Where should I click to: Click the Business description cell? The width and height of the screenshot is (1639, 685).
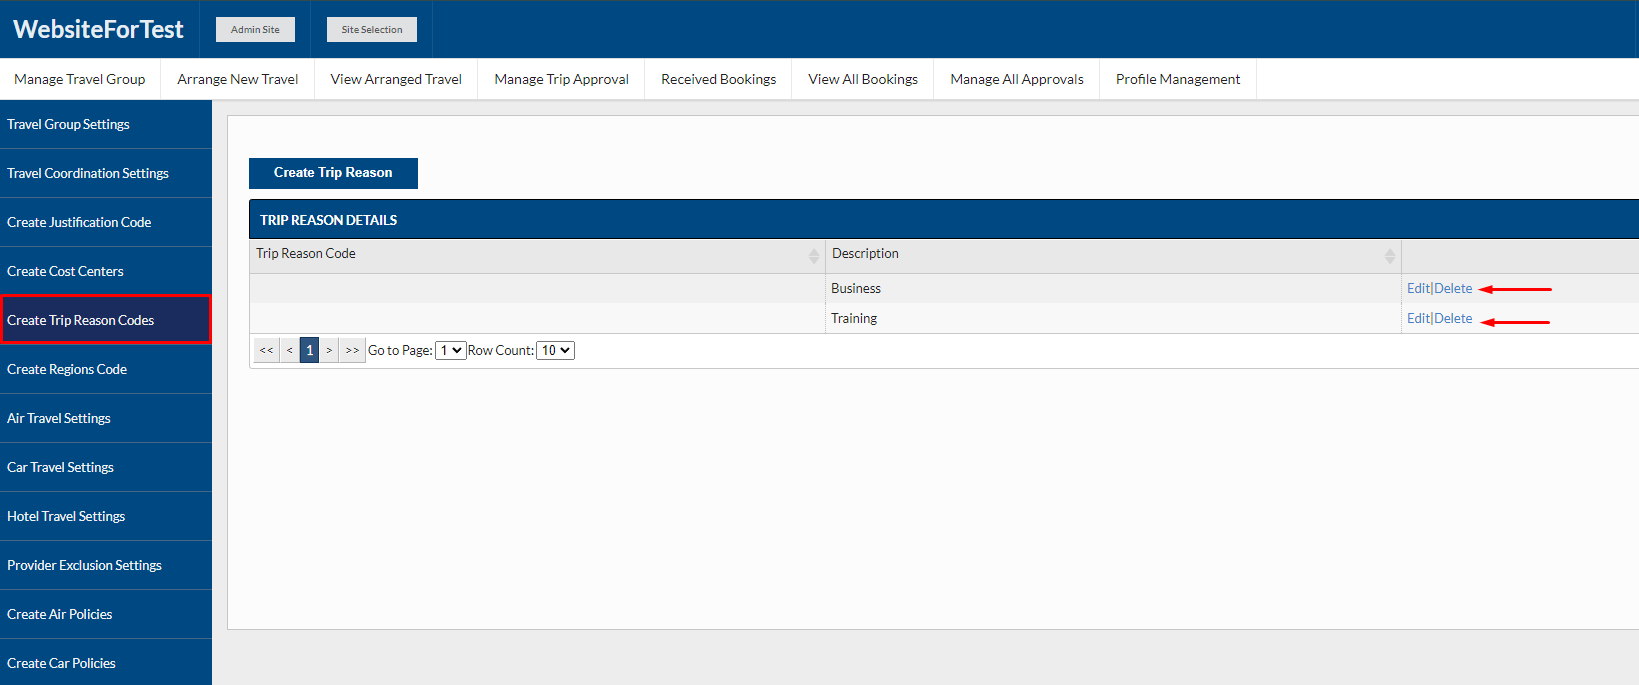click(1113, 288)
